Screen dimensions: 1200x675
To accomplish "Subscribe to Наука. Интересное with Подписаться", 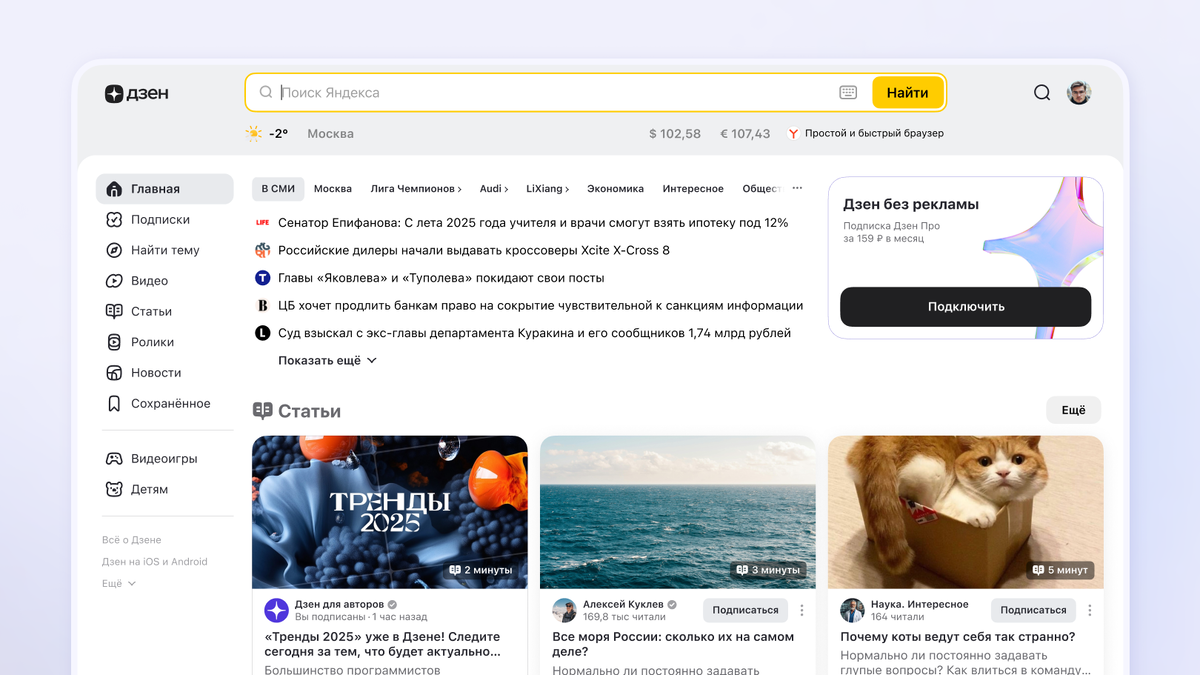I will coord(1033,610).
